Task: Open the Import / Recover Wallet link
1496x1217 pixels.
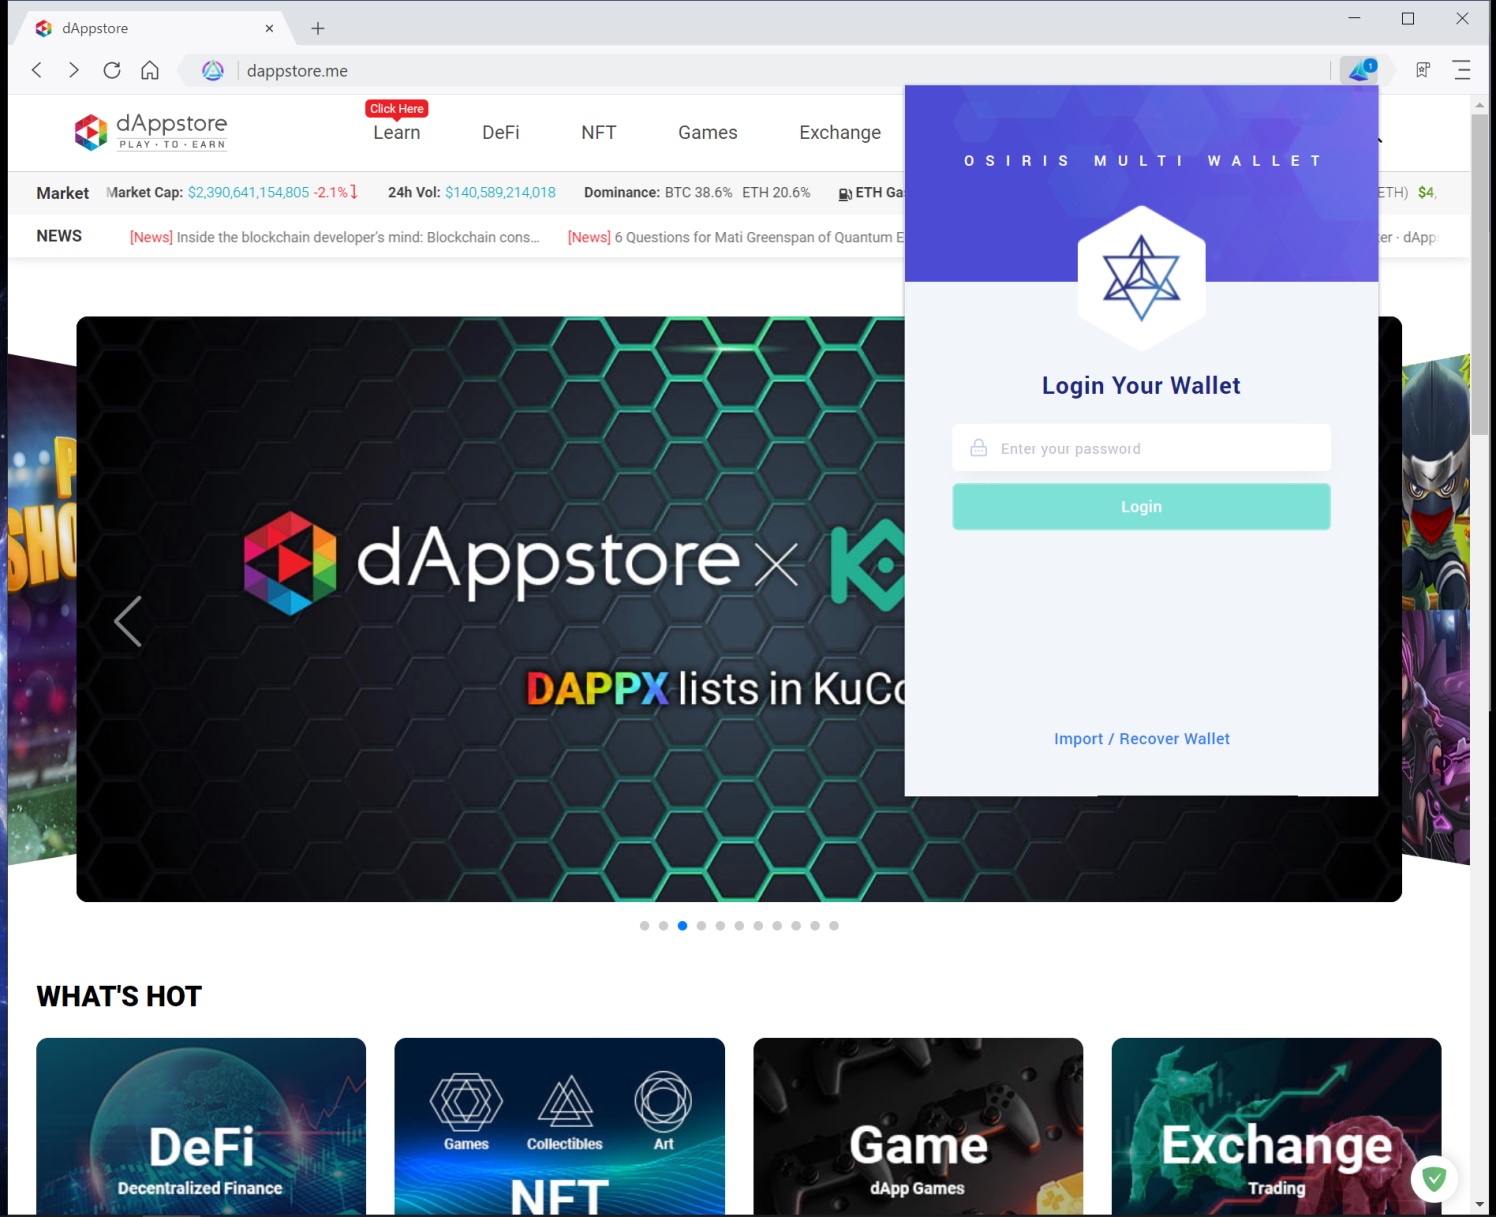Action: click(x=1142, y=739)
